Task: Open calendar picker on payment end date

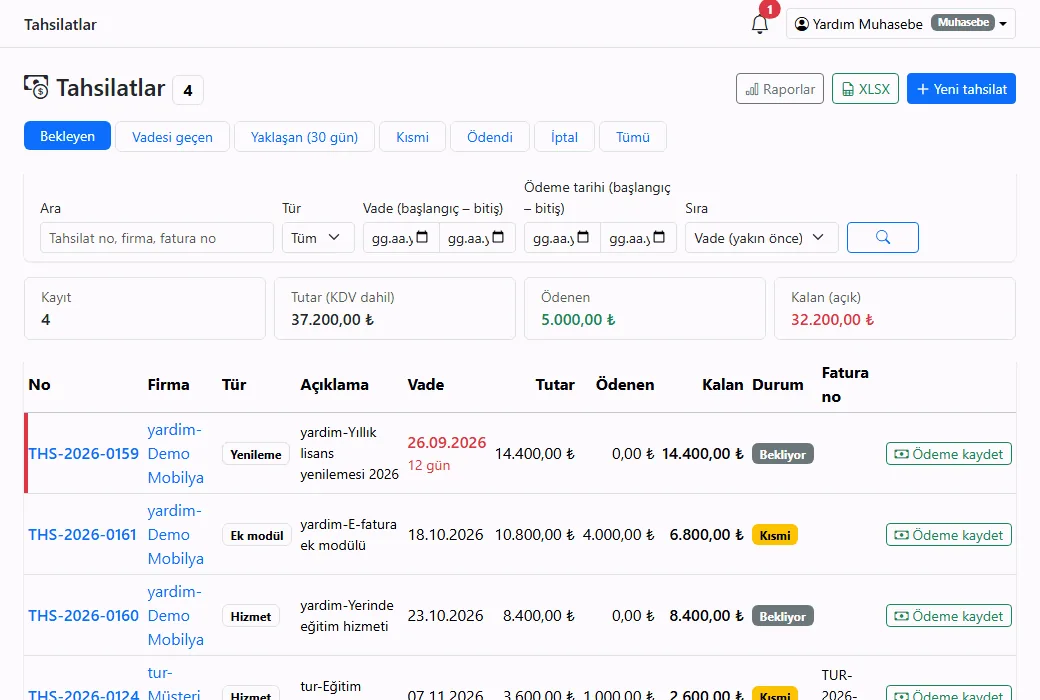Action: click(659, 238)
